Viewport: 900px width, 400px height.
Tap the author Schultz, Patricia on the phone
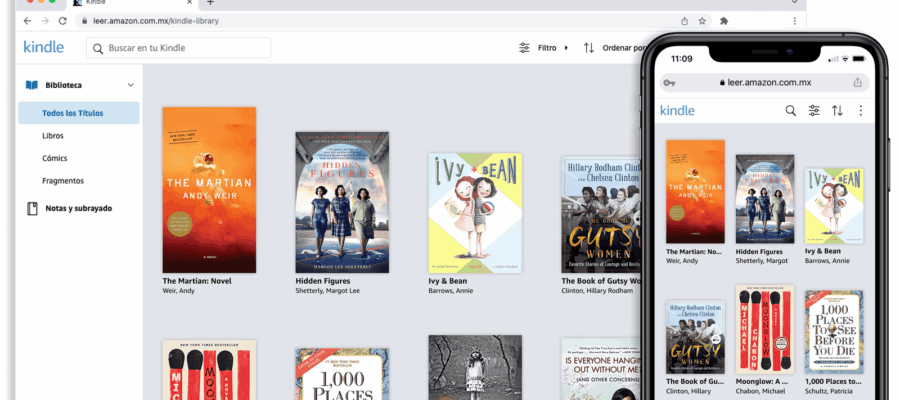831,391
